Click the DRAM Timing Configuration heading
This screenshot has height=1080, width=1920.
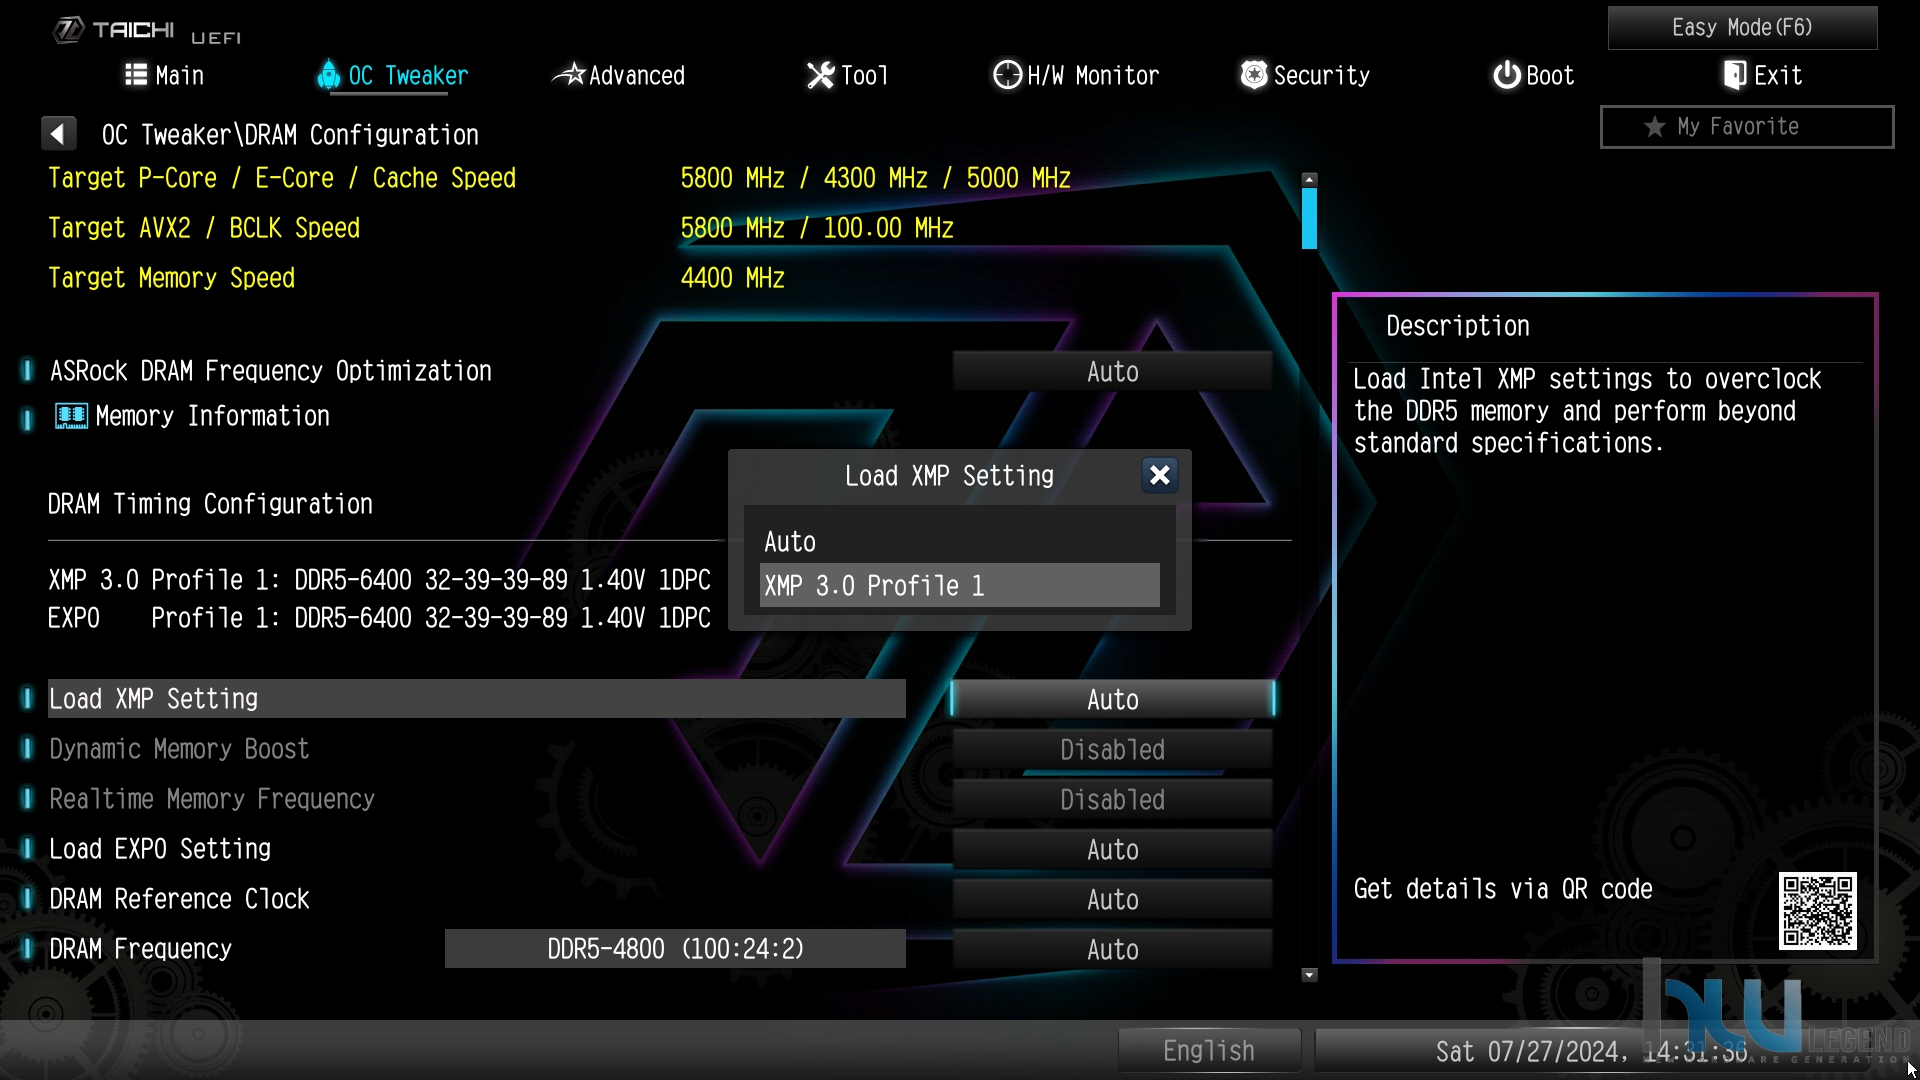(210, 504)
